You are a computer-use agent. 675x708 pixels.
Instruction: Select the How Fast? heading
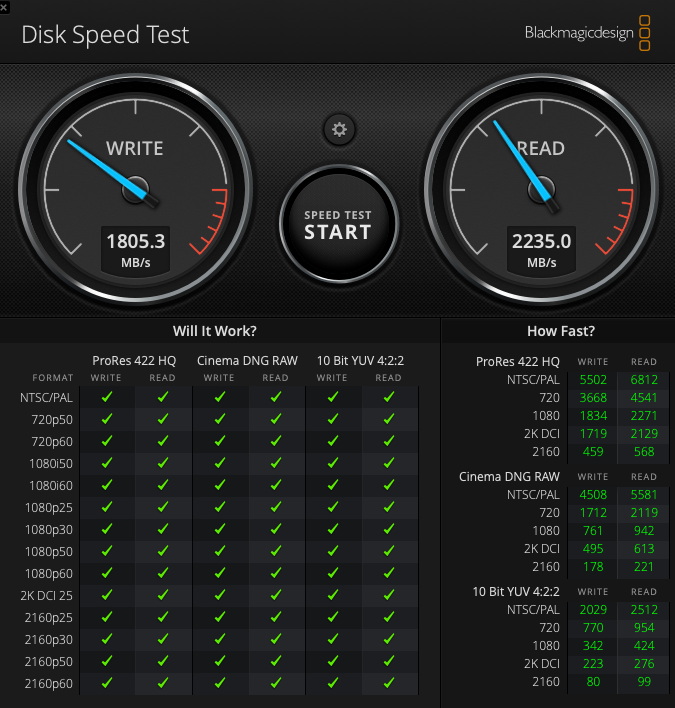click(561, 331)
